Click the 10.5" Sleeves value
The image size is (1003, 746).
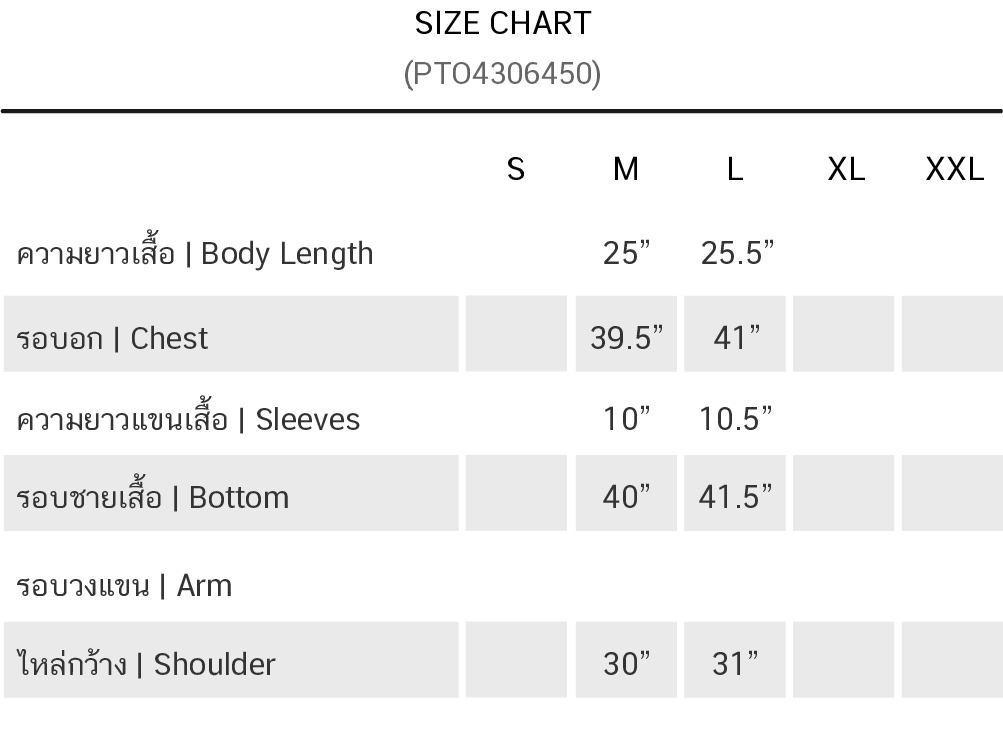[x=736, y=419]
